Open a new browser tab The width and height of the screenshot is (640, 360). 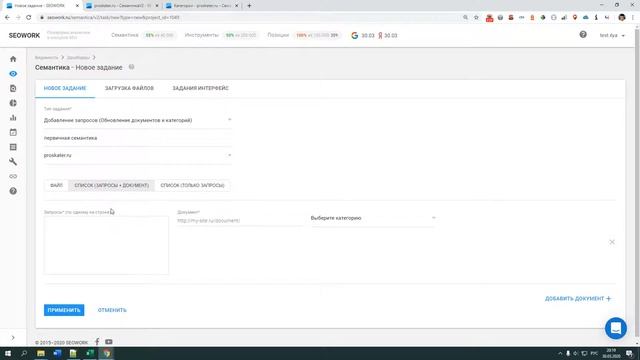pyautogui.click(x=249, y=6)
